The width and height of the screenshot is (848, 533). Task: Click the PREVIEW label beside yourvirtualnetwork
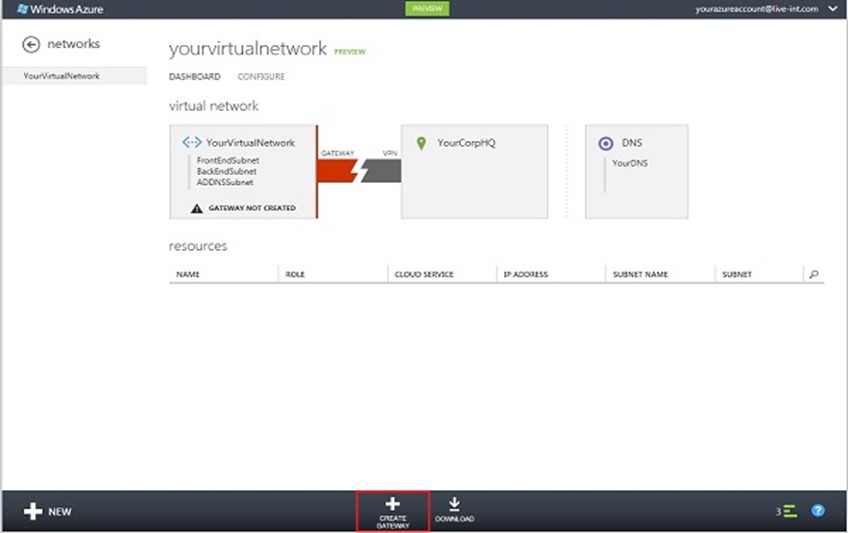click(350, 52)
